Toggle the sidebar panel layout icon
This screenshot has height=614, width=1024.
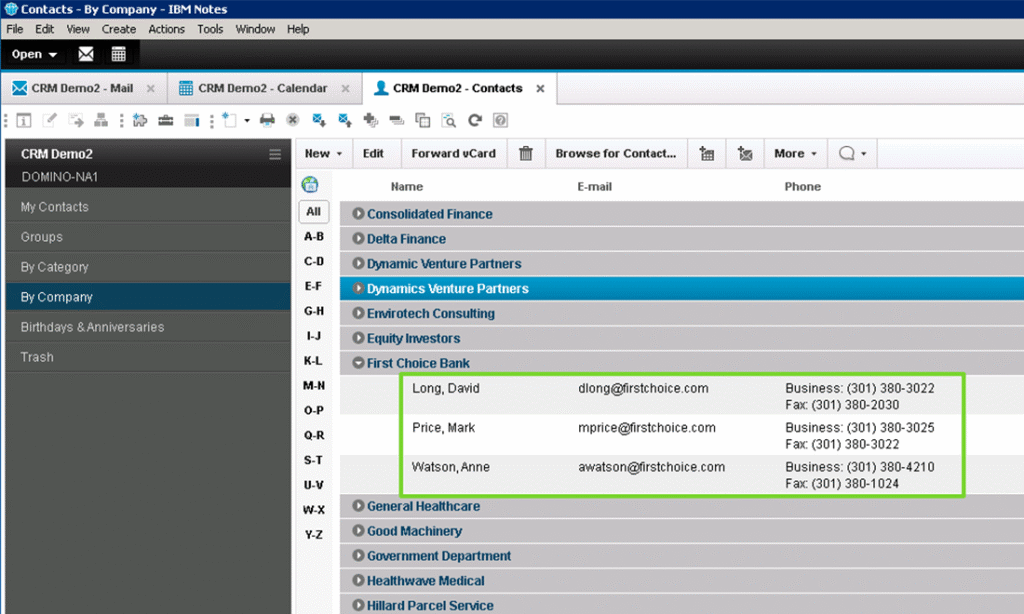191,120
